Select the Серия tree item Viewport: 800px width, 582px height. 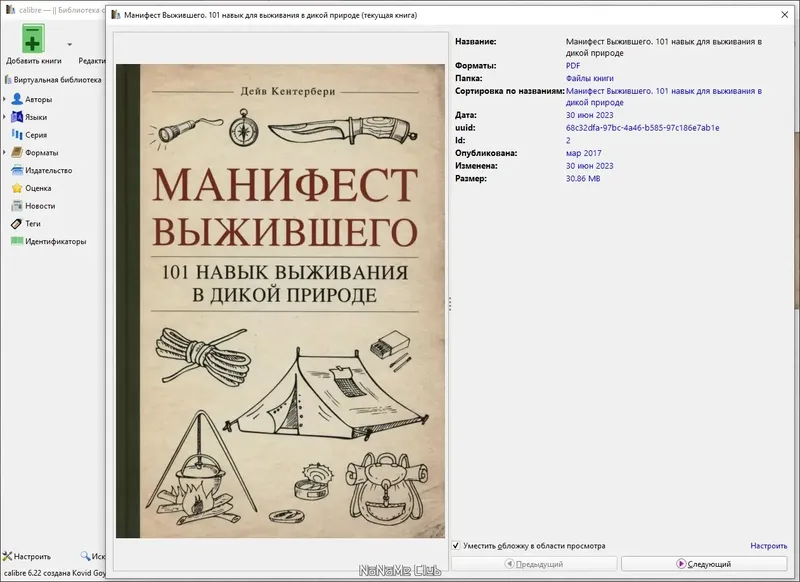click(x=36, y=135)
